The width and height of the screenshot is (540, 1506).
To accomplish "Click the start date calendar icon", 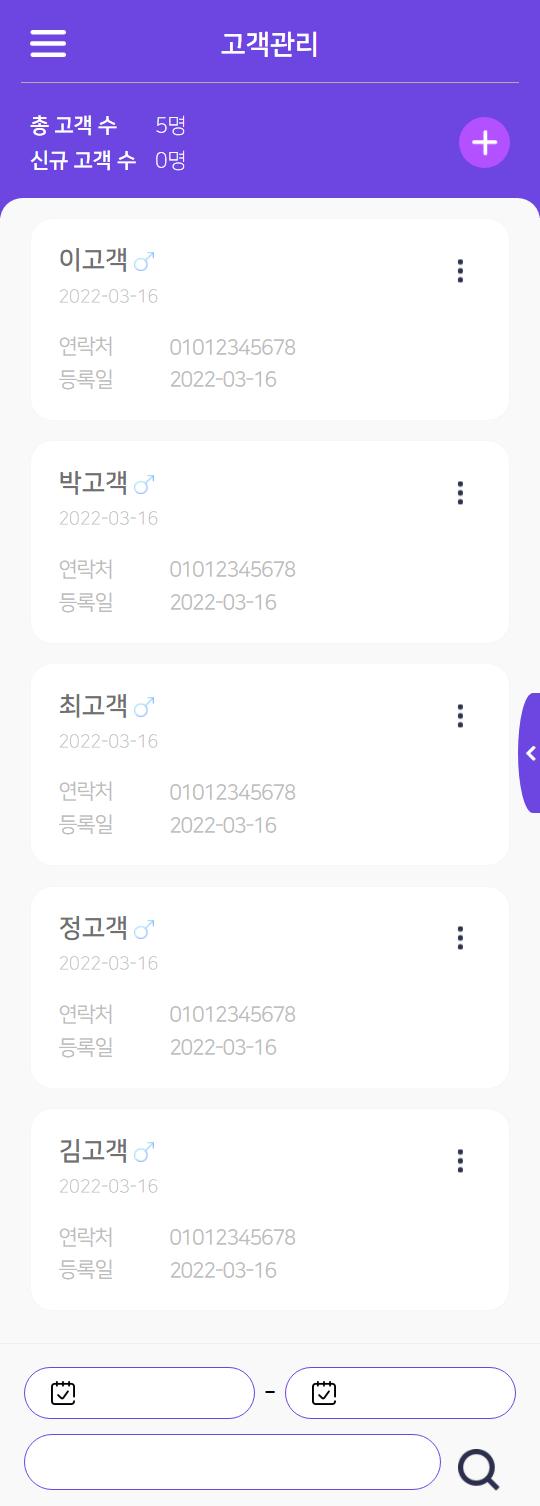I will tap(63, 1392).
